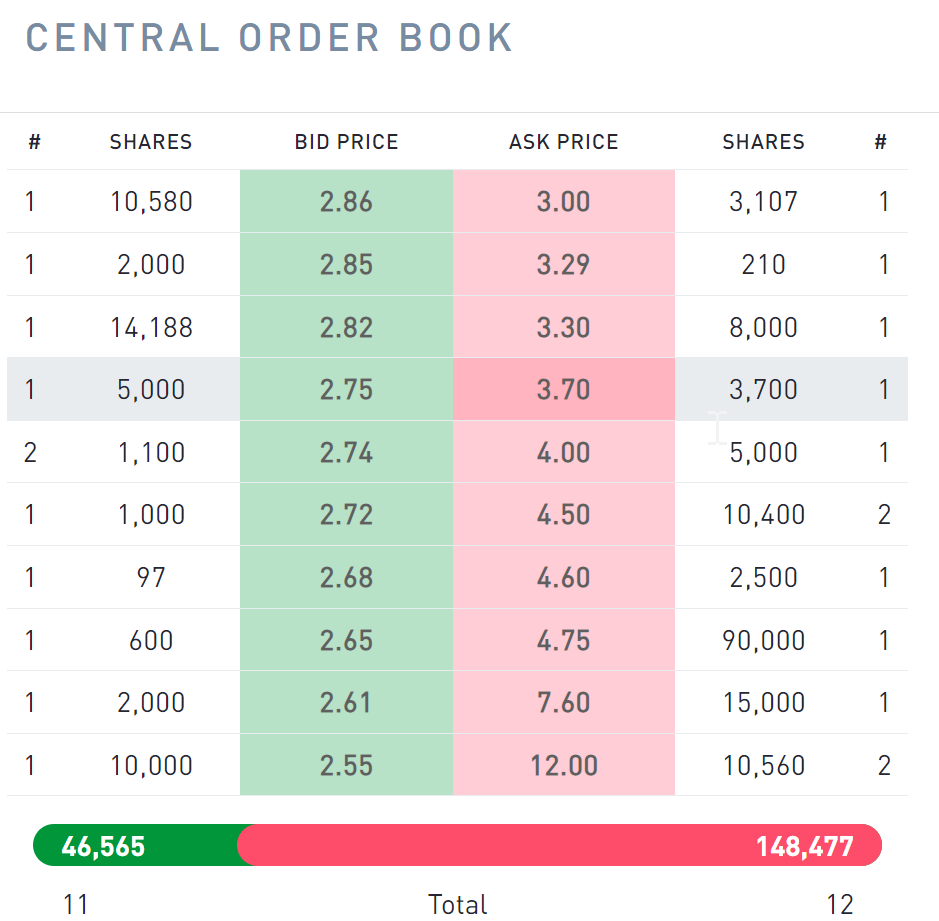Click the 12.00 ask price cell
Viewport: 939px width, 921px height.
pos(563,765)
